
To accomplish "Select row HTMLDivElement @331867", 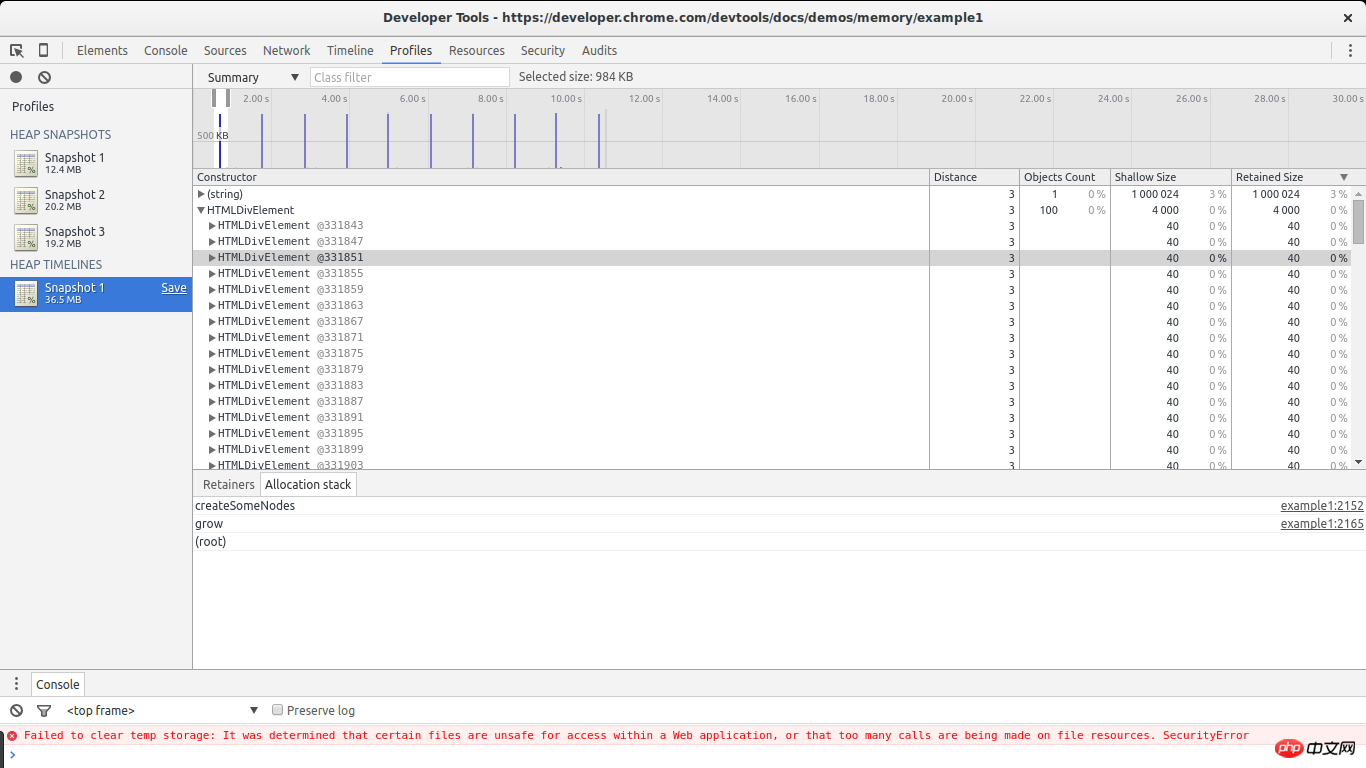I will point(772,322).
